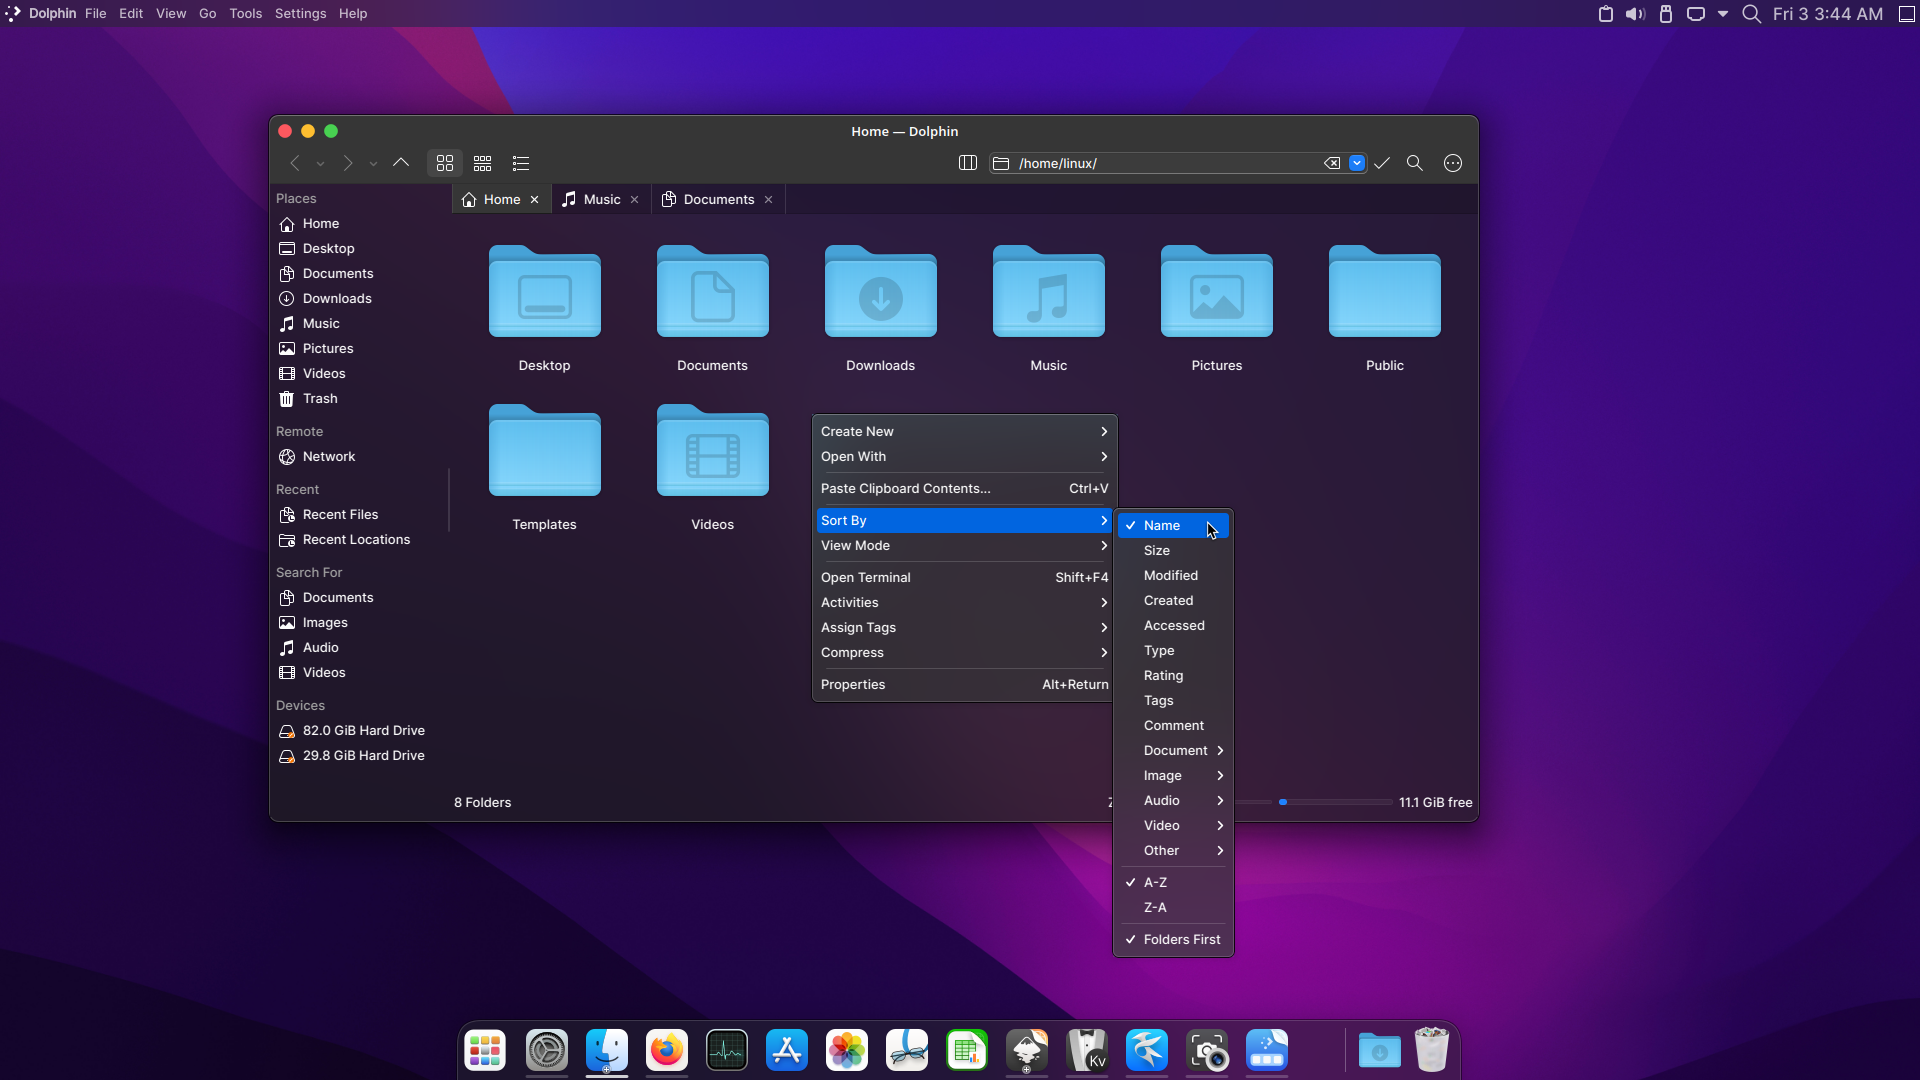The image size is (1920, 1080).
Task: Toggle Folders First sorting option
Action: pos(1182,939)
